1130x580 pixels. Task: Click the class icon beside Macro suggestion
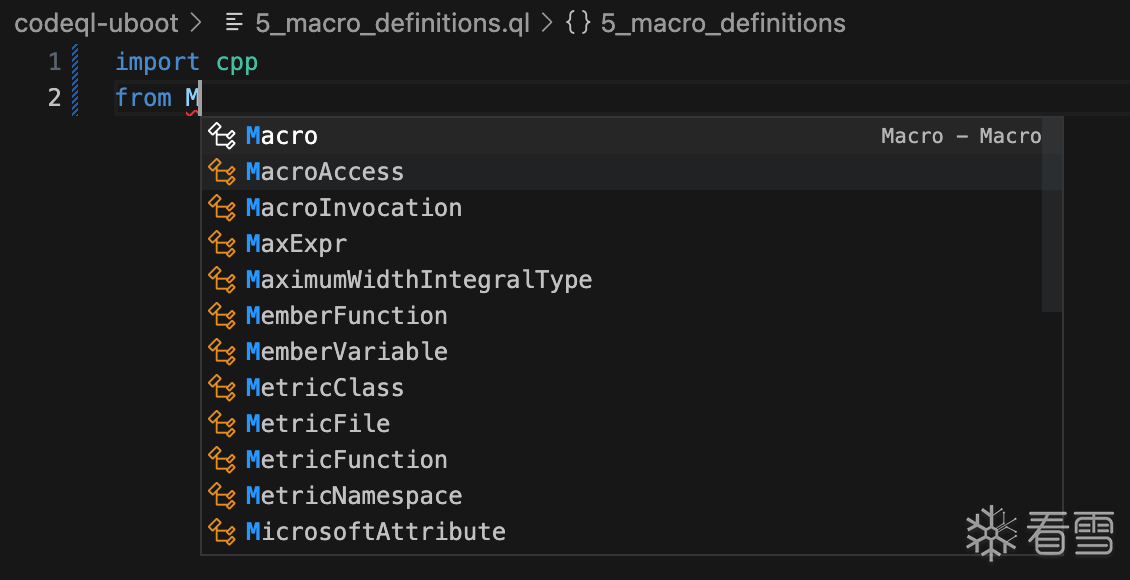(x=221, y=136)
